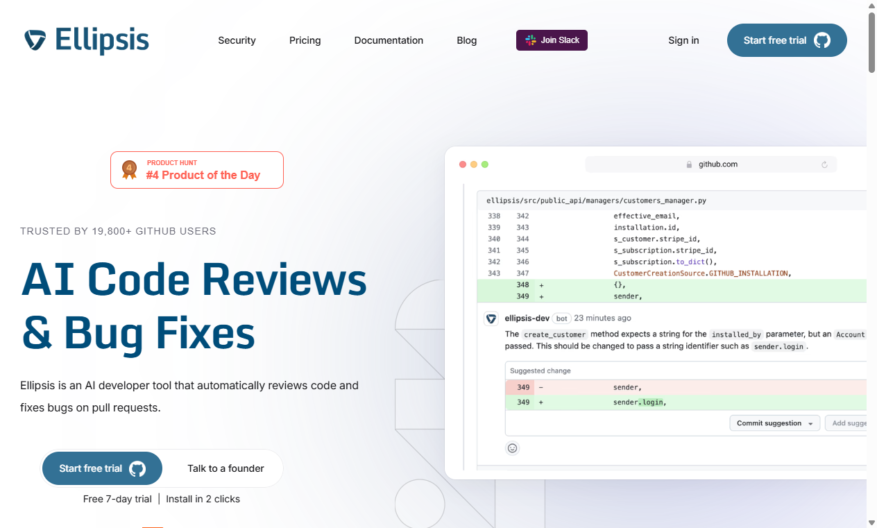The height and width of the screenshot is (528, 877).
Task: Click the AI Code Reviews headline
Action: [194, 279]
